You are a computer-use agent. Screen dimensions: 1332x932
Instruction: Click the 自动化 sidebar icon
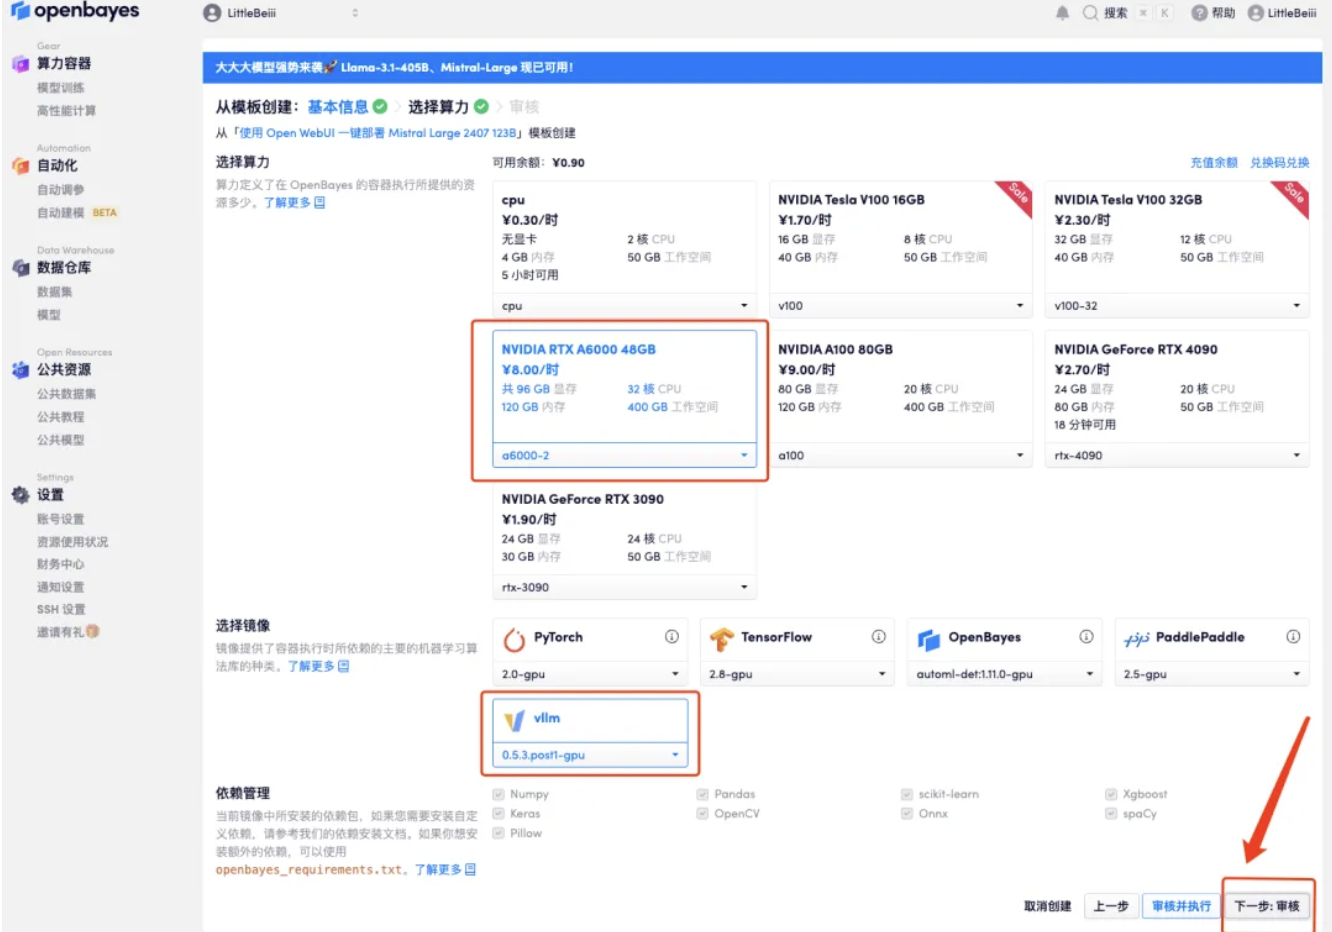point(20,166)
